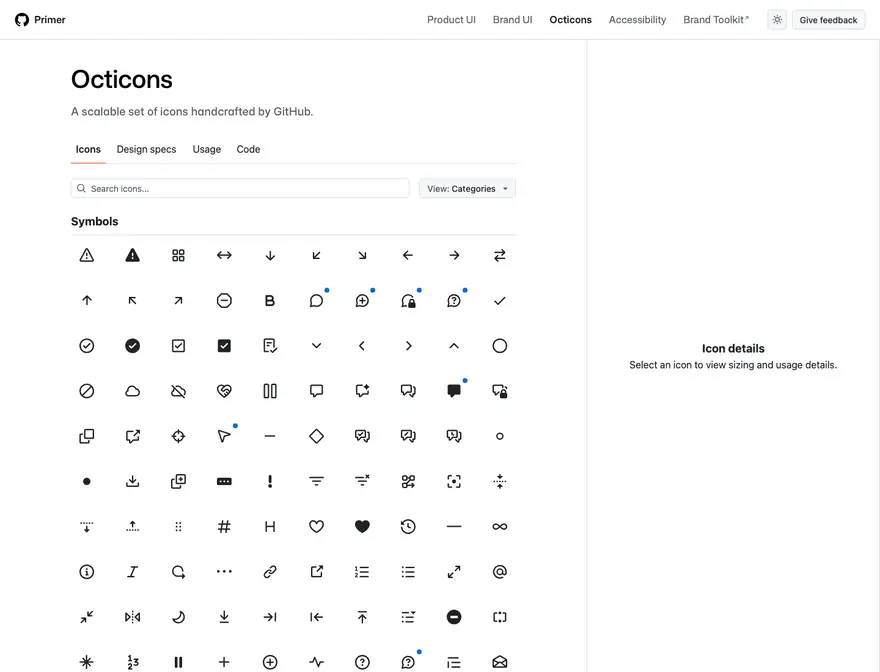Focus the Search icons input field
The height and width of the screenshot is (672, 880).
point(240,189)
